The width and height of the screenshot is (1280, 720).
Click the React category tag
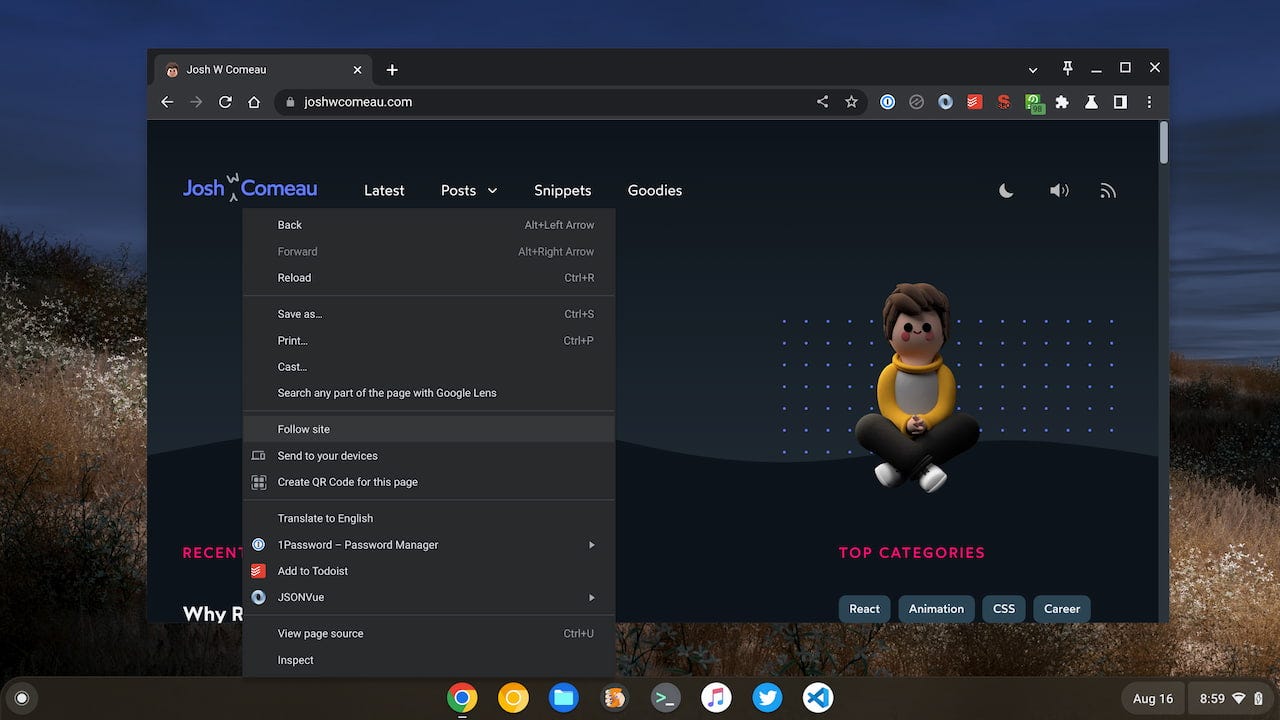[x=864, y=608]
